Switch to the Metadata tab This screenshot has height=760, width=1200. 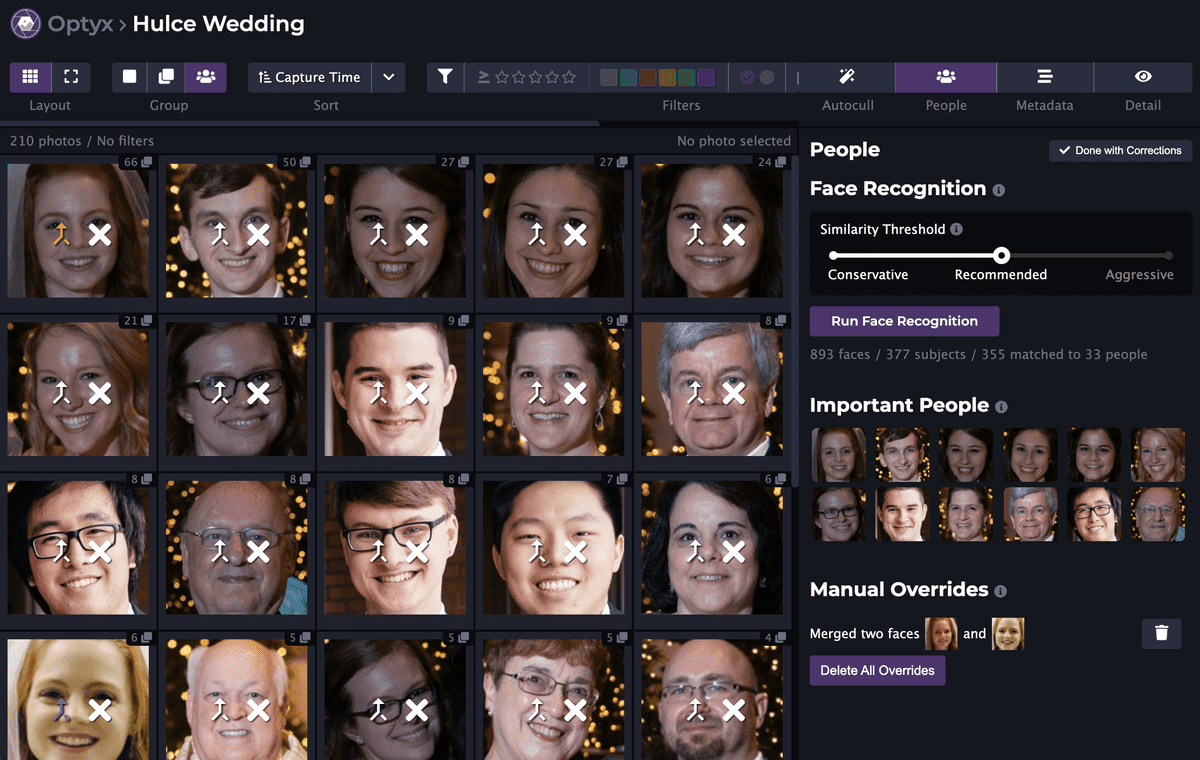point(1044,77)
